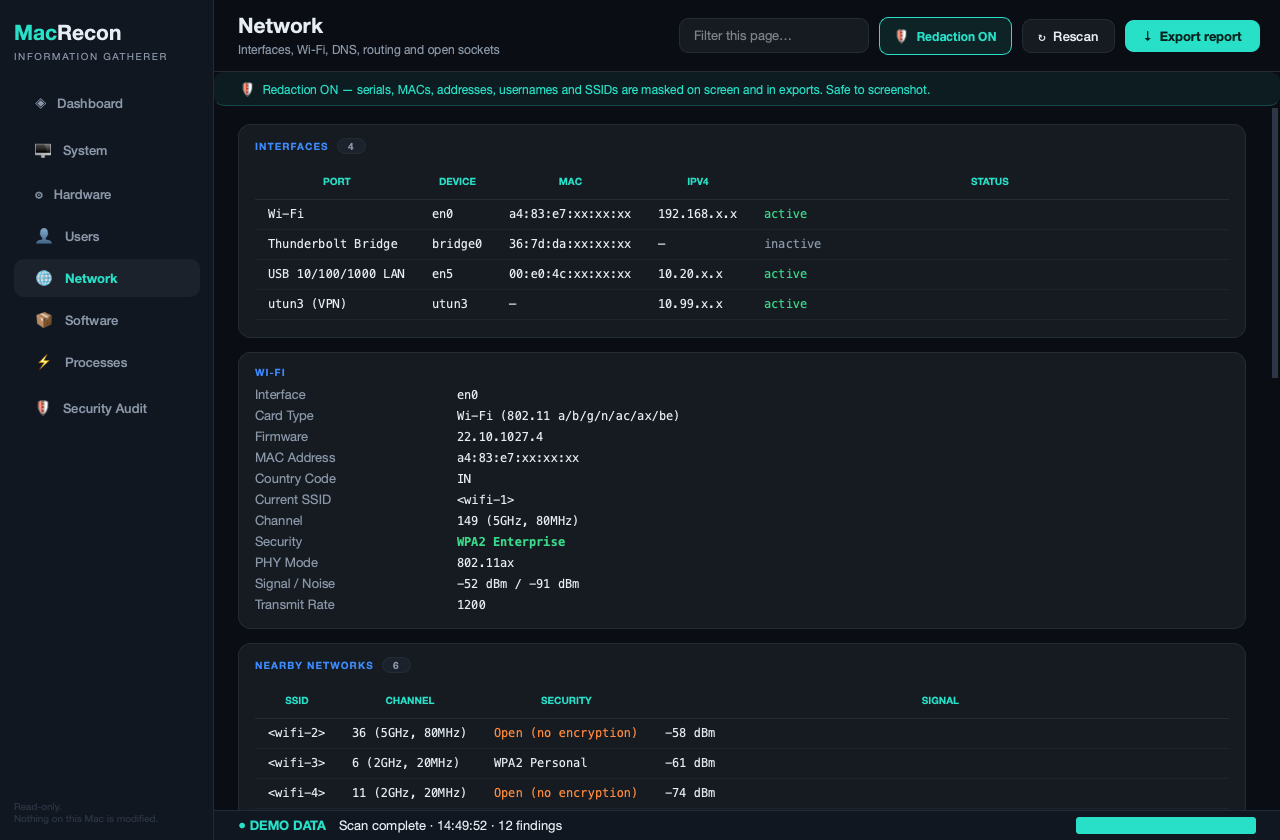Click the WPA2 Personal security cell
This screenshot has width=1280, height=840.
541,763
